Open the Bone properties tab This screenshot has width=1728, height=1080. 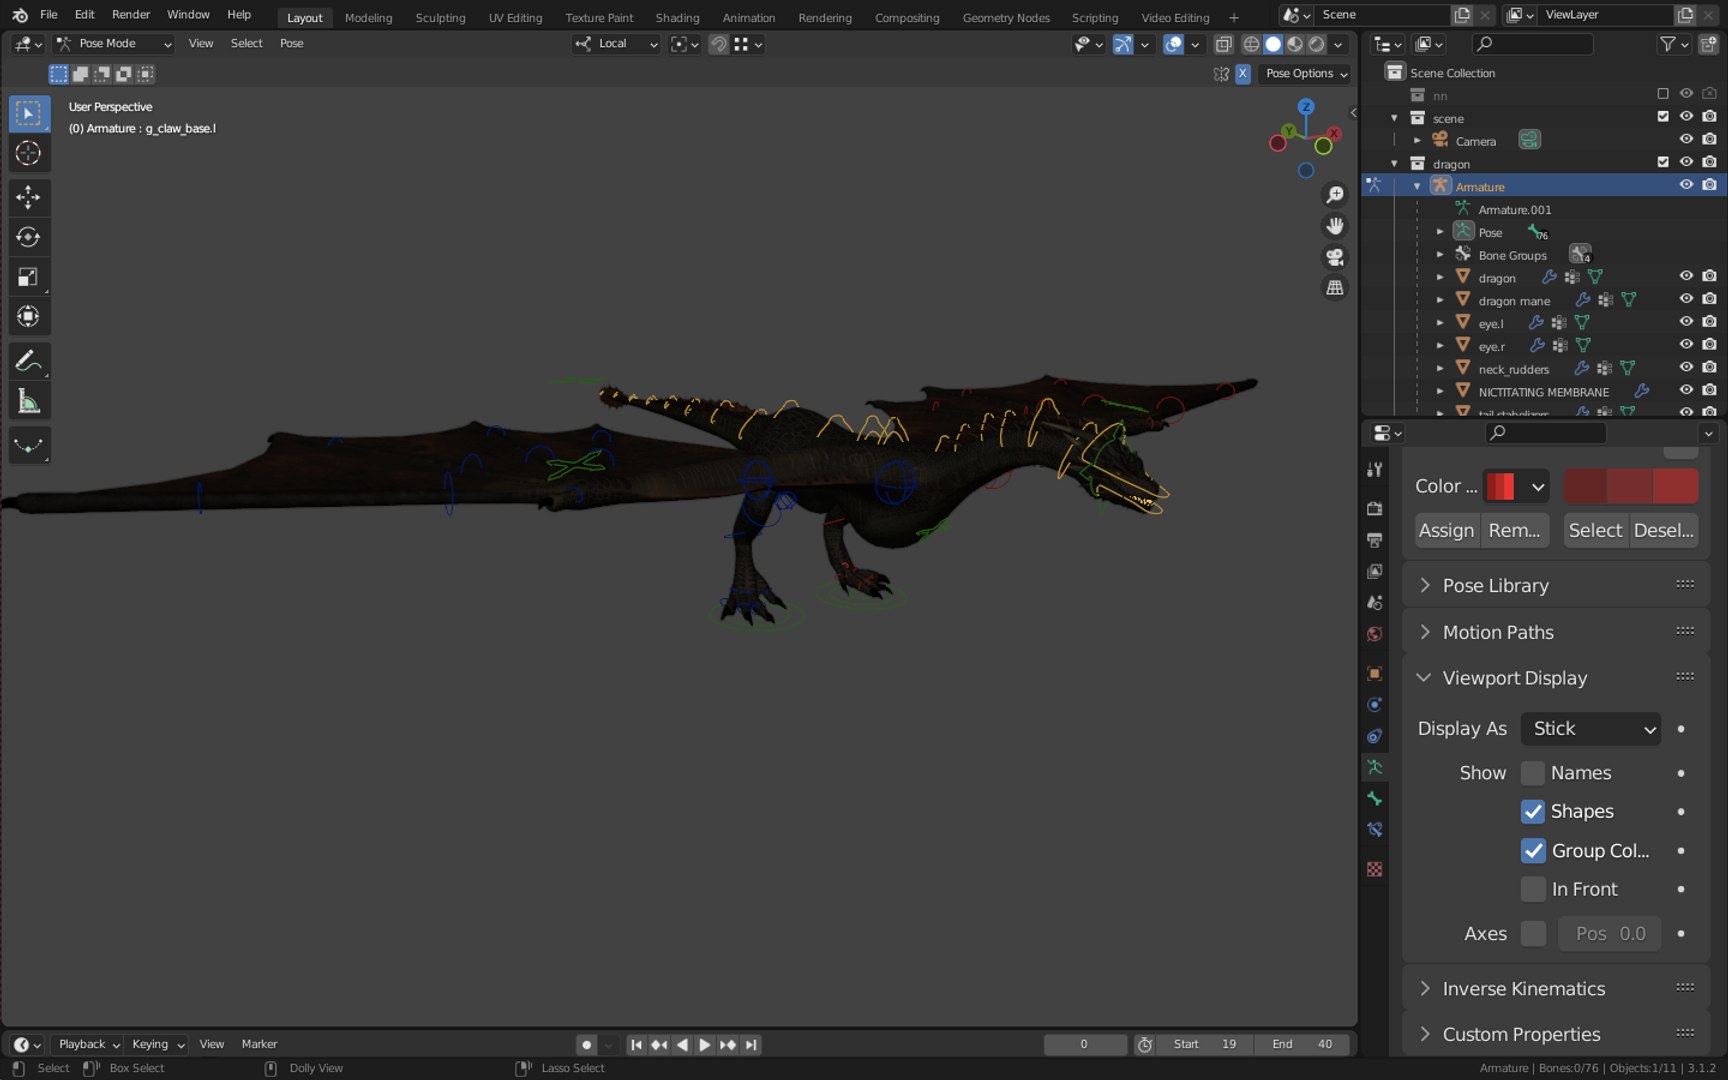(1375, 798)
